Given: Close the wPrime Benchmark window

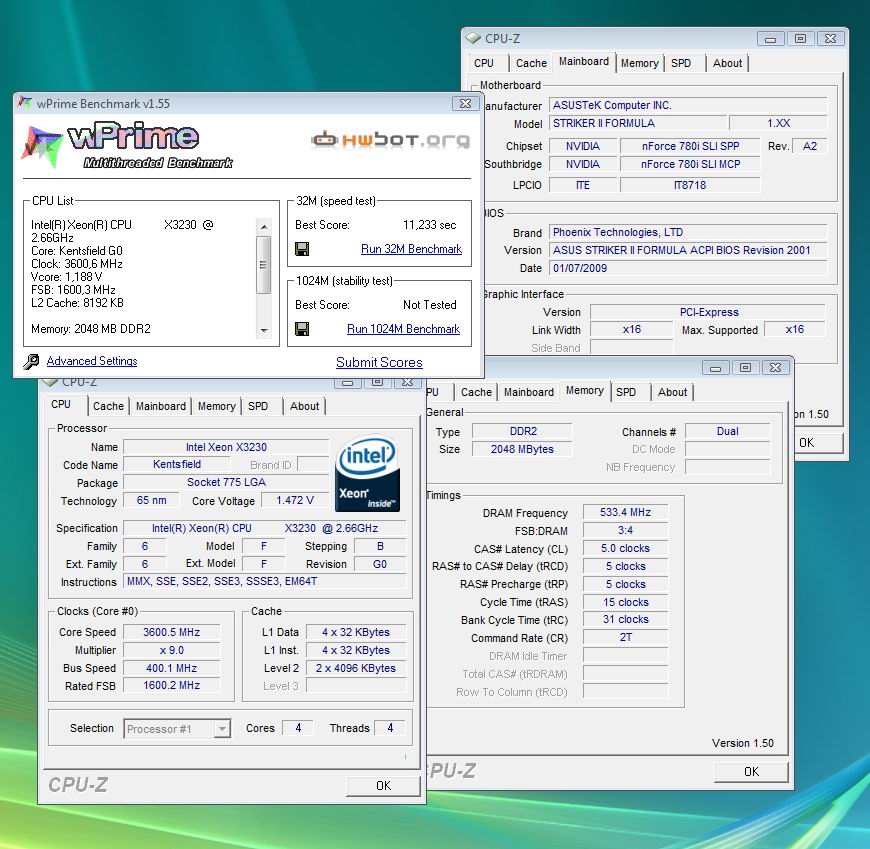Looking at the screenshot, I should coord(465,103).
